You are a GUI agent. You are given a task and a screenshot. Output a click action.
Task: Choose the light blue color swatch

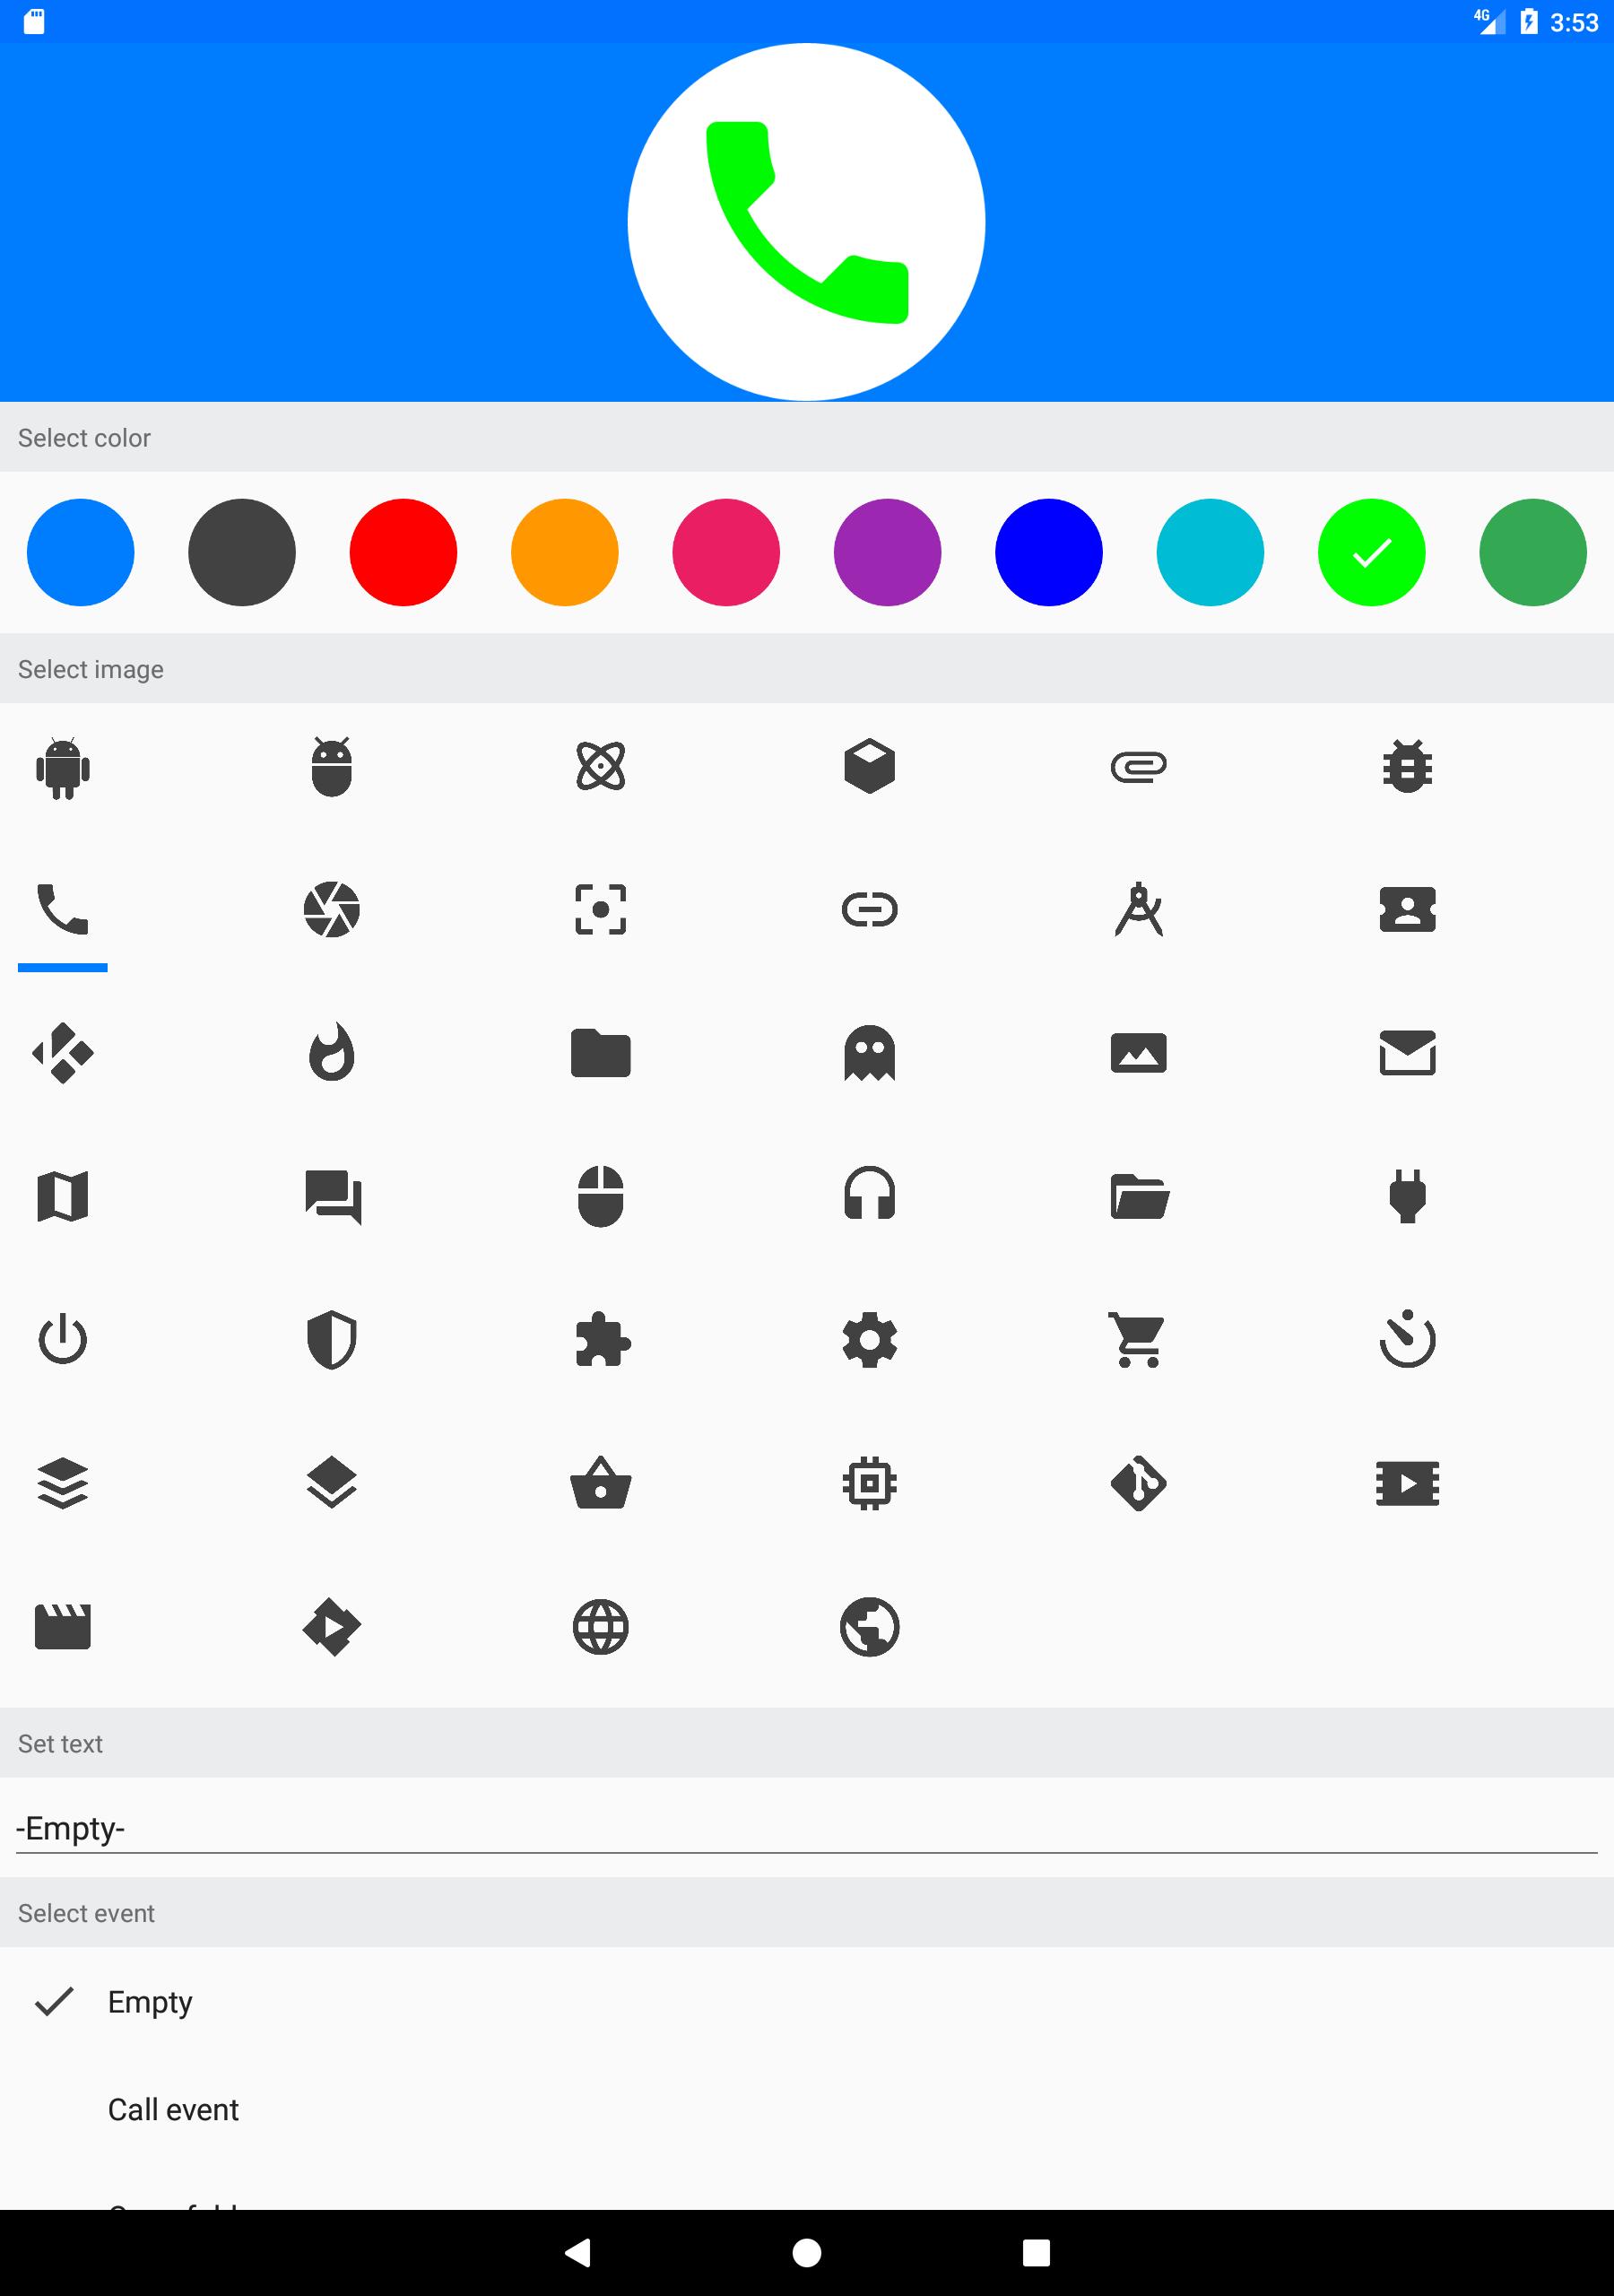tap(81, 552)
